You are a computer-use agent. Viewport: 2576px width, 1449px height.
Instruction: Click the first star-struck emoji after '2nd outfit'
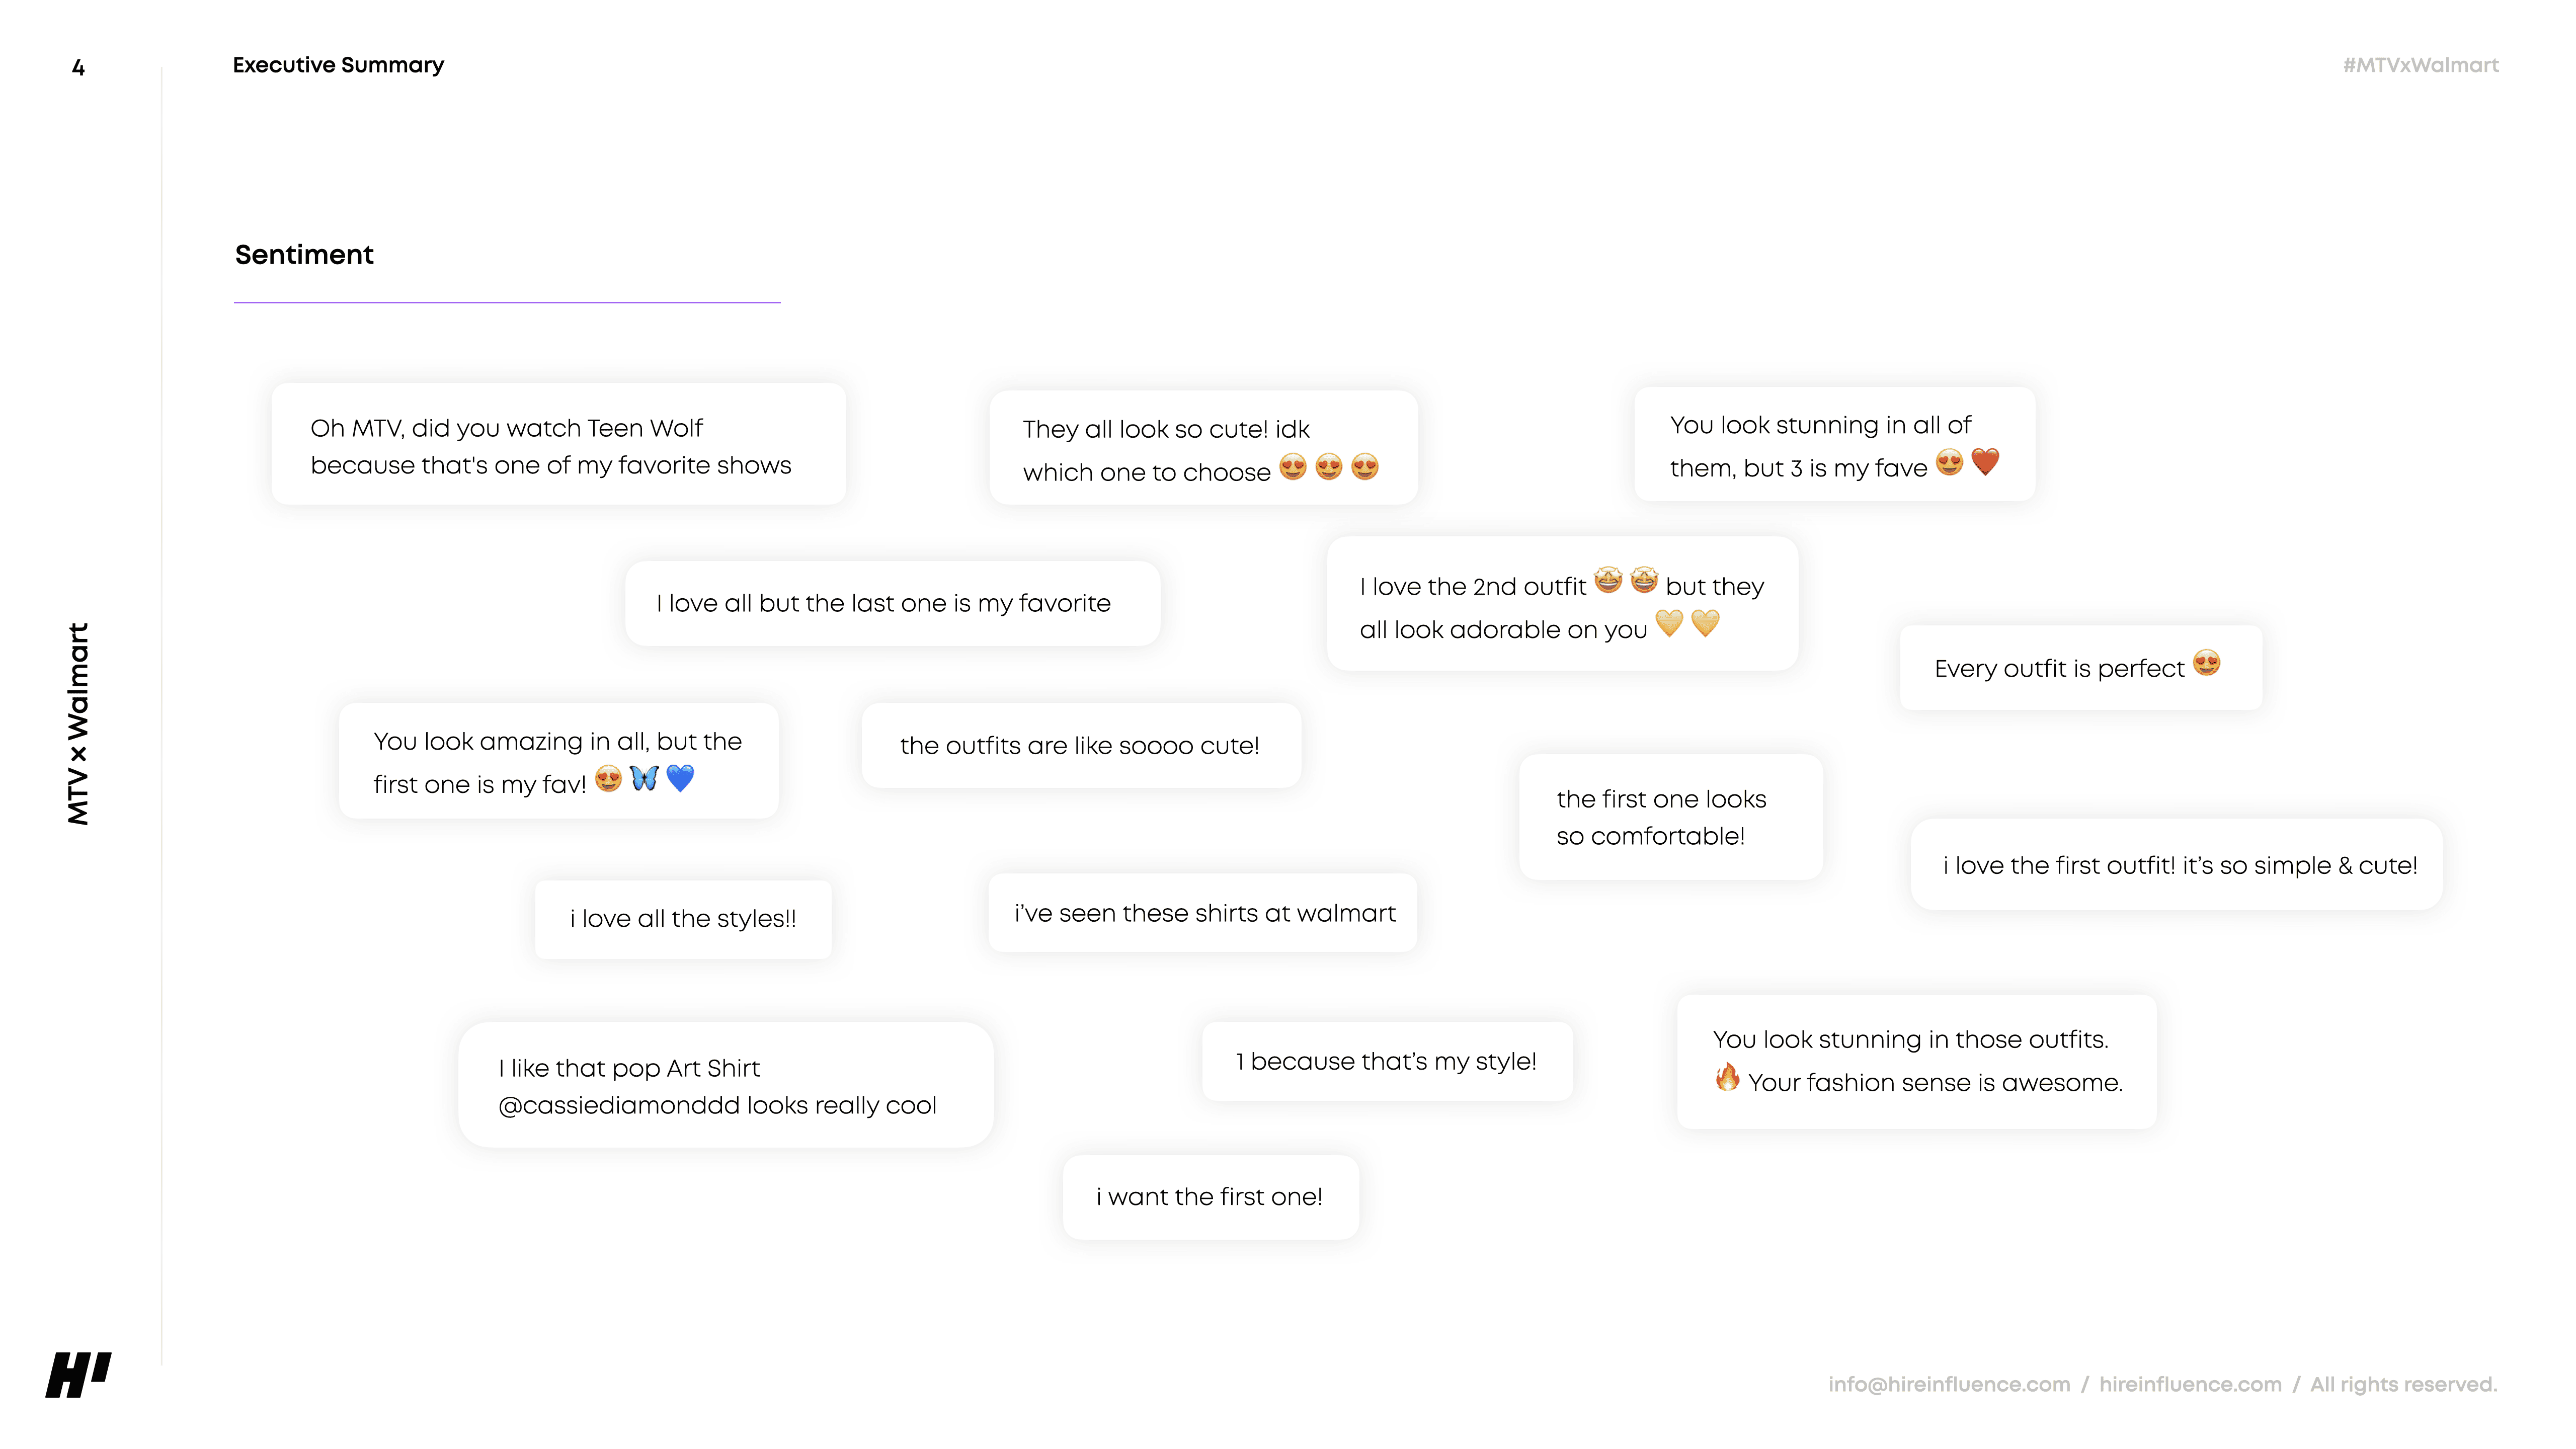point(1608,580)
